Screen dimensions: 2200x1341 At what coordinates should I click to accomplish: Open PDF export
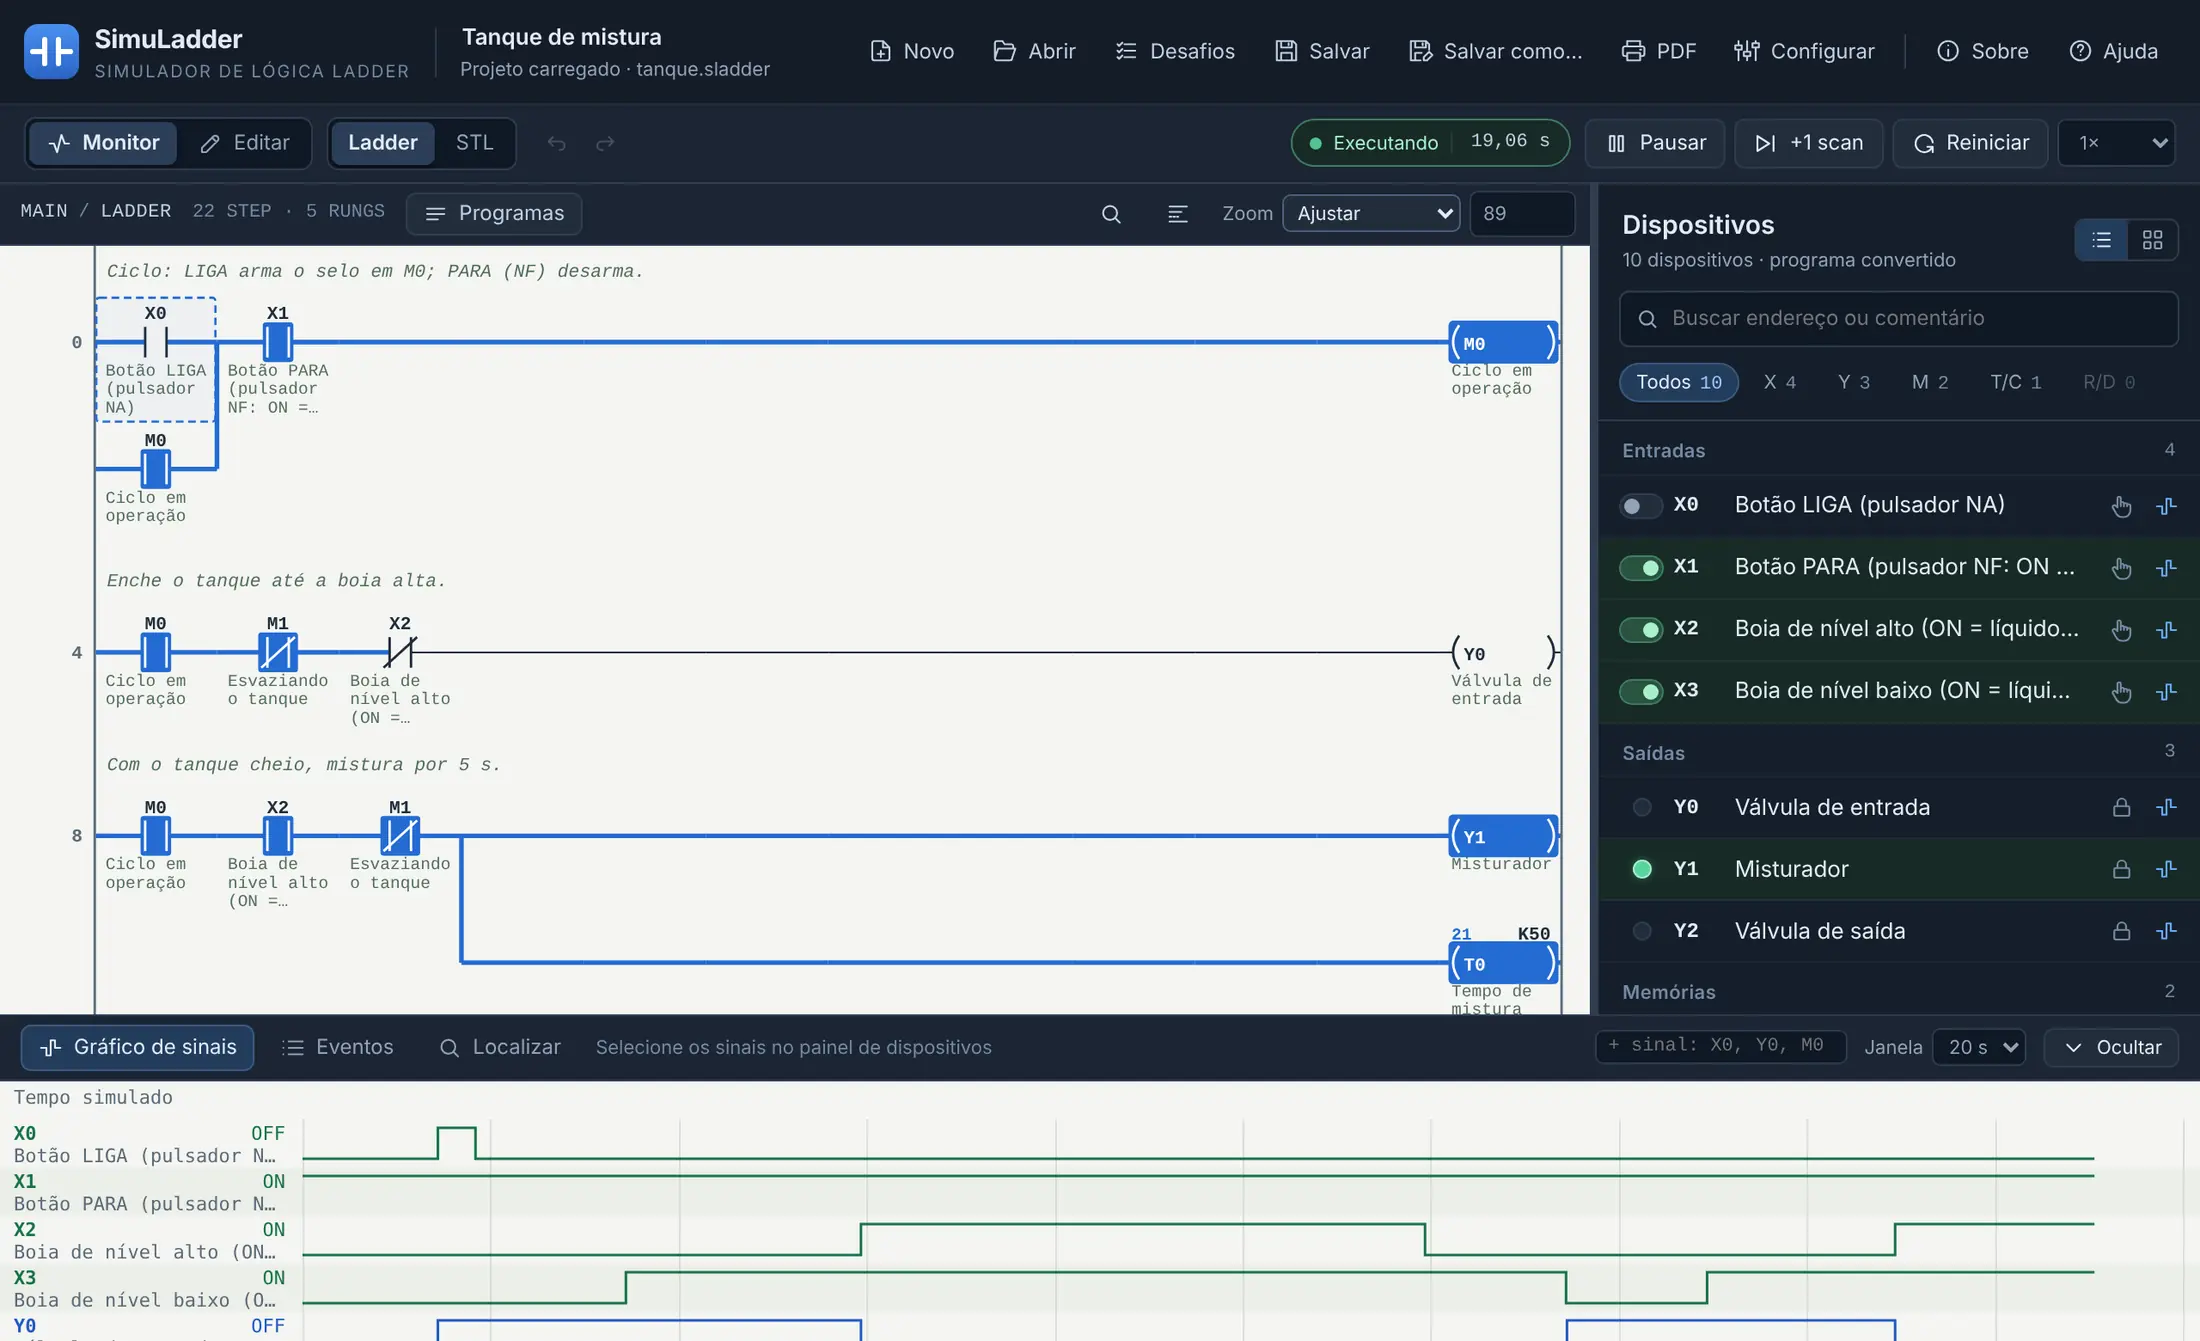tap(1659, 51)
